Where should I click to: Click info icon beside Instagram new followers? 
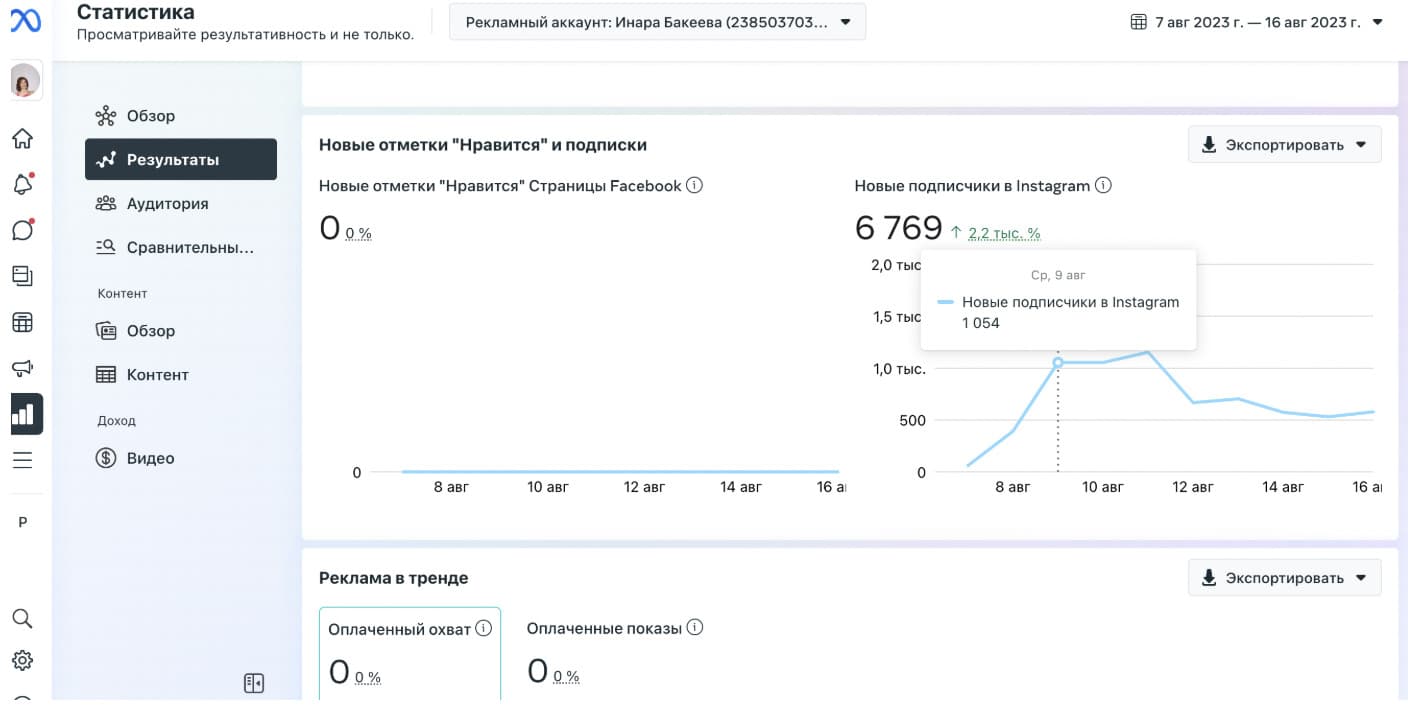coord(1103,185)
